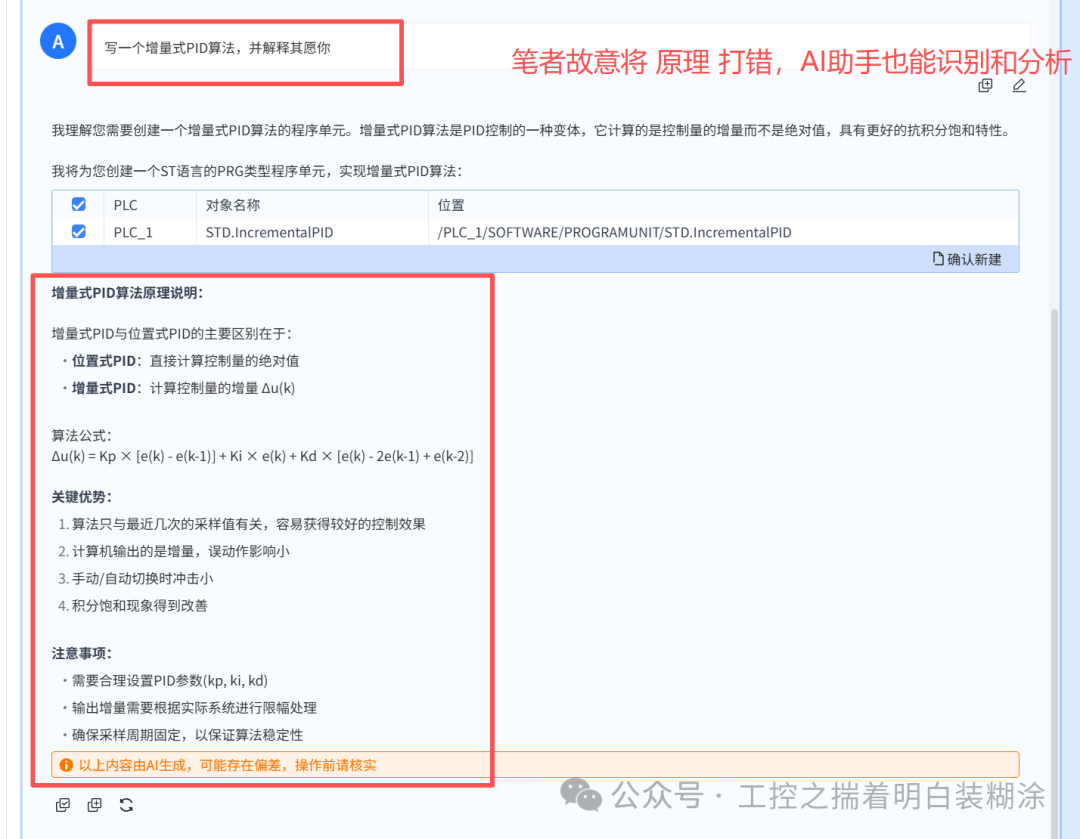1080x839 pixels.
Task: Click the 对象名称 column header
Action: (x=233, y=205)
